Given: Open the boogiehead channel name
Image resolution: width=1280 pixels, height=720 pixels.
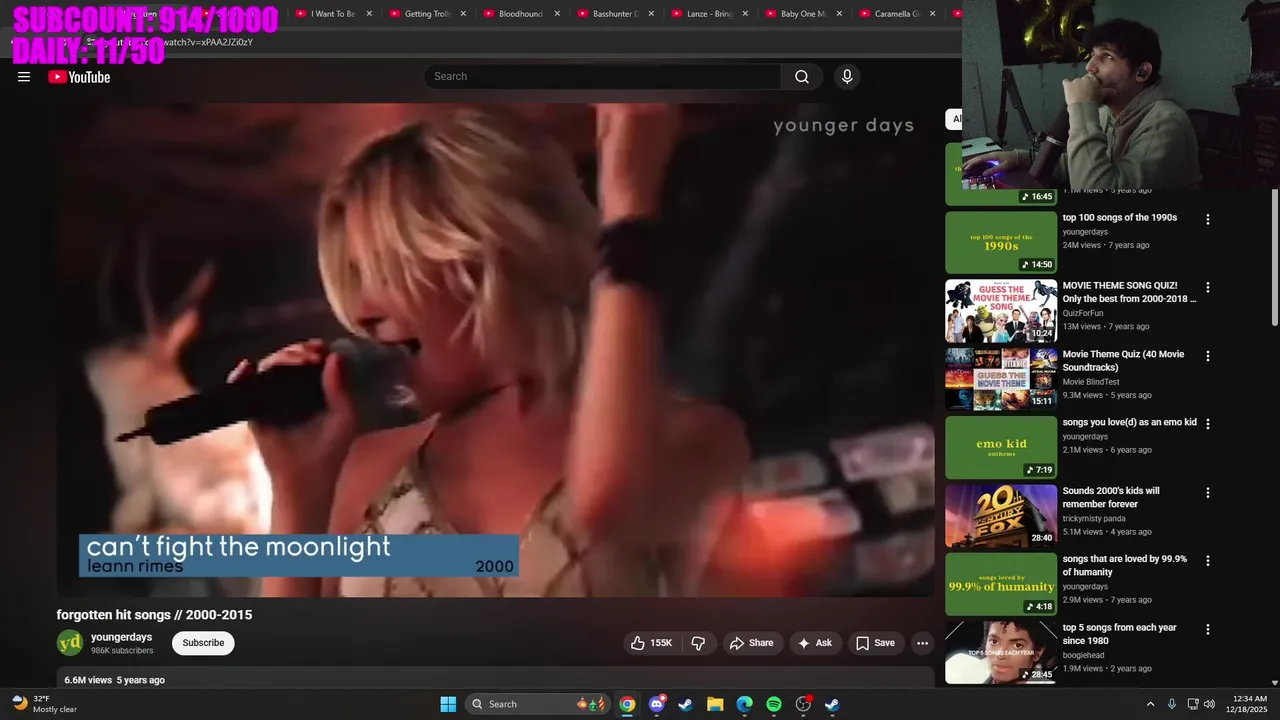Looking at the screenshot, I should [1084, 656].
